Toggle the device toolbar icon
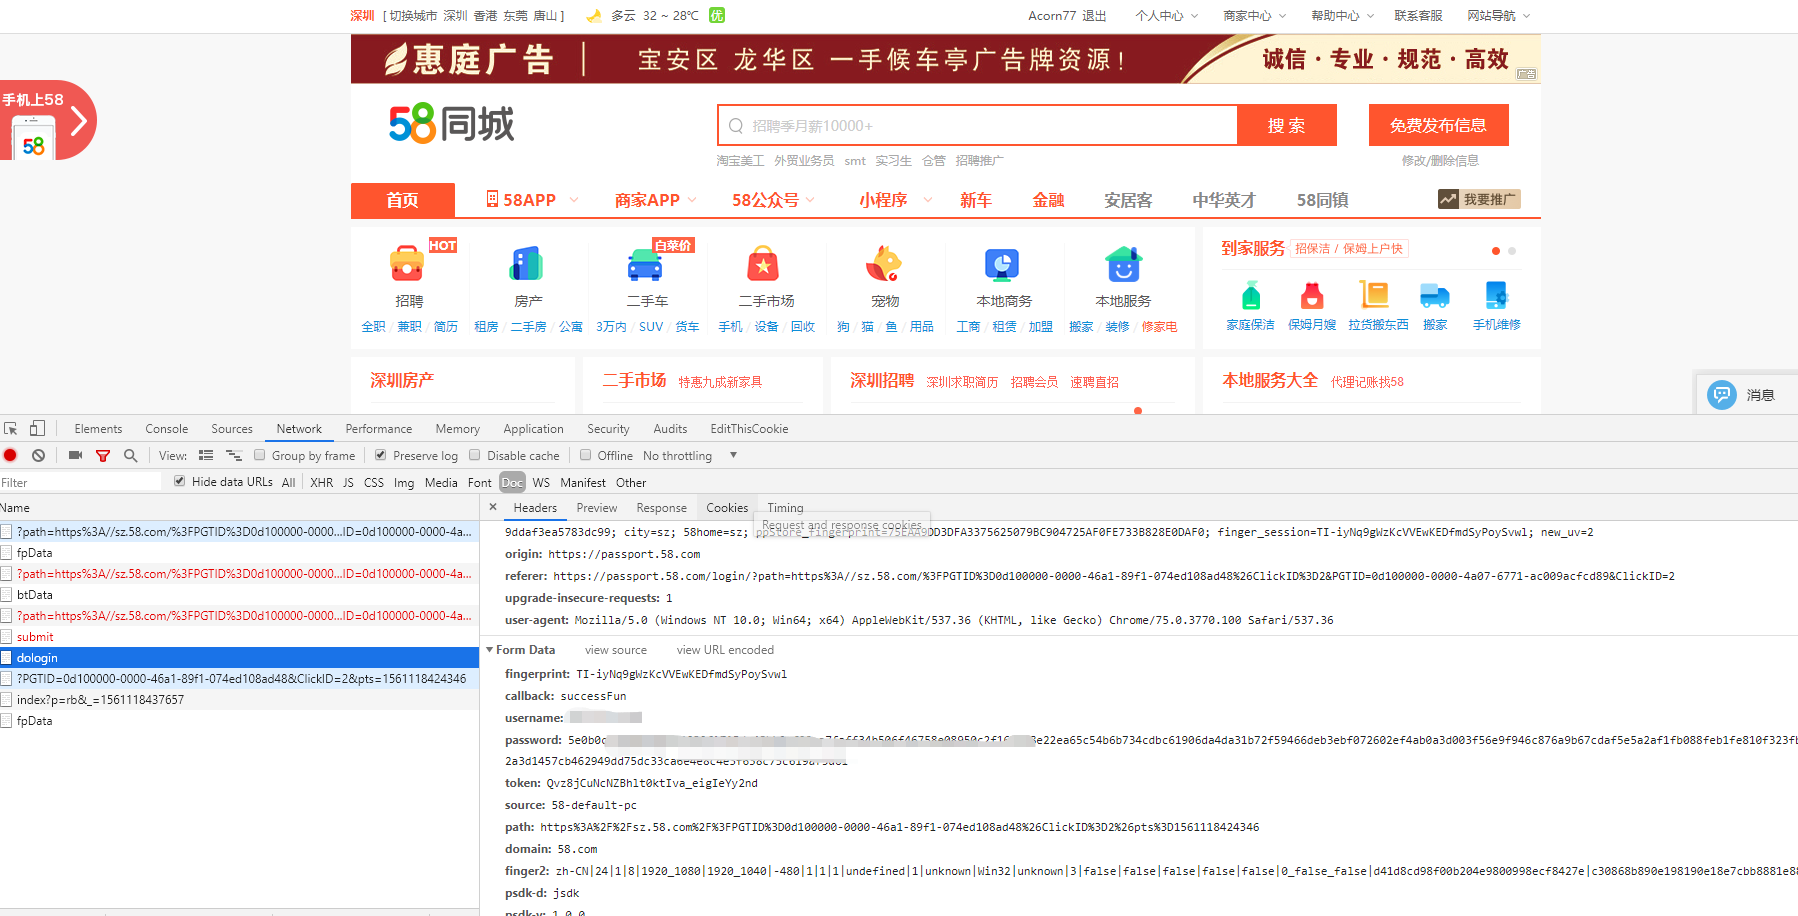The image size is (1798, 916). (37, 428)
